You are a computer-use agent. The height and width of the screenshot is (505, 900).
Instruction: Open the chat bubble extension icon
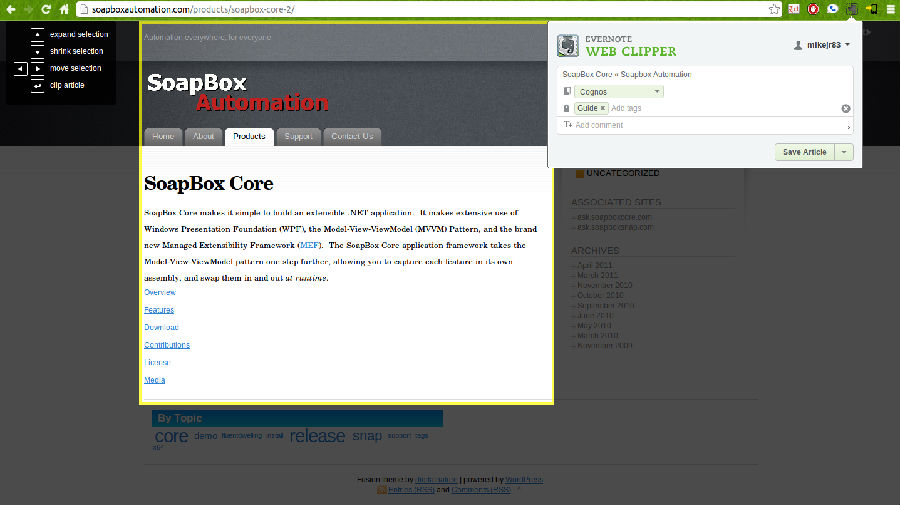[833, 9]
